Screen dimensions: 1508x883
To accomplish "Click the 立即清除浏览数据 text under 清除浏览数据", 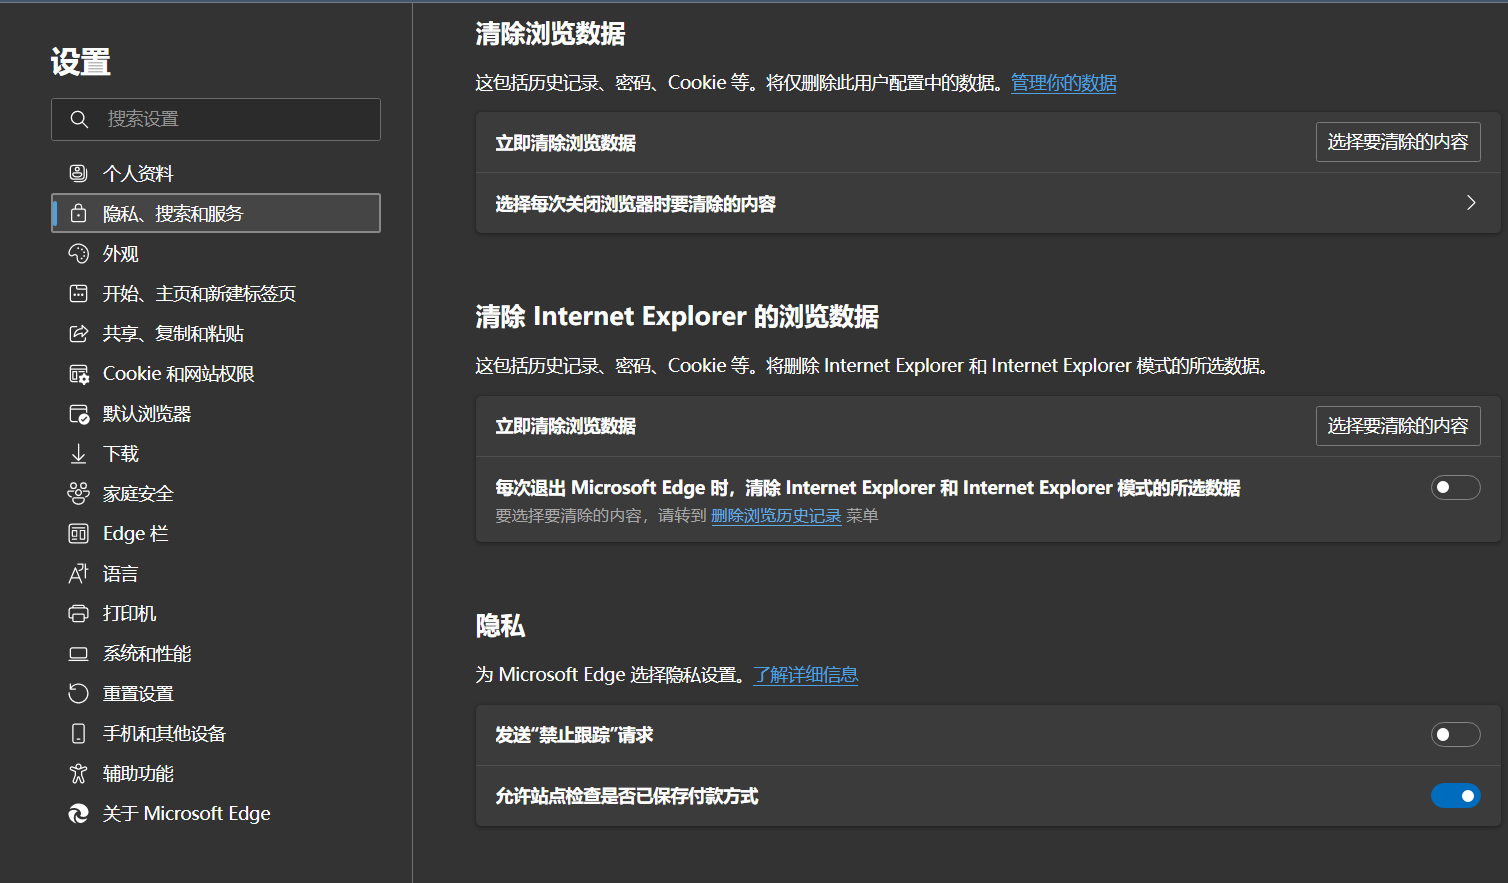I will pos(566,143).
